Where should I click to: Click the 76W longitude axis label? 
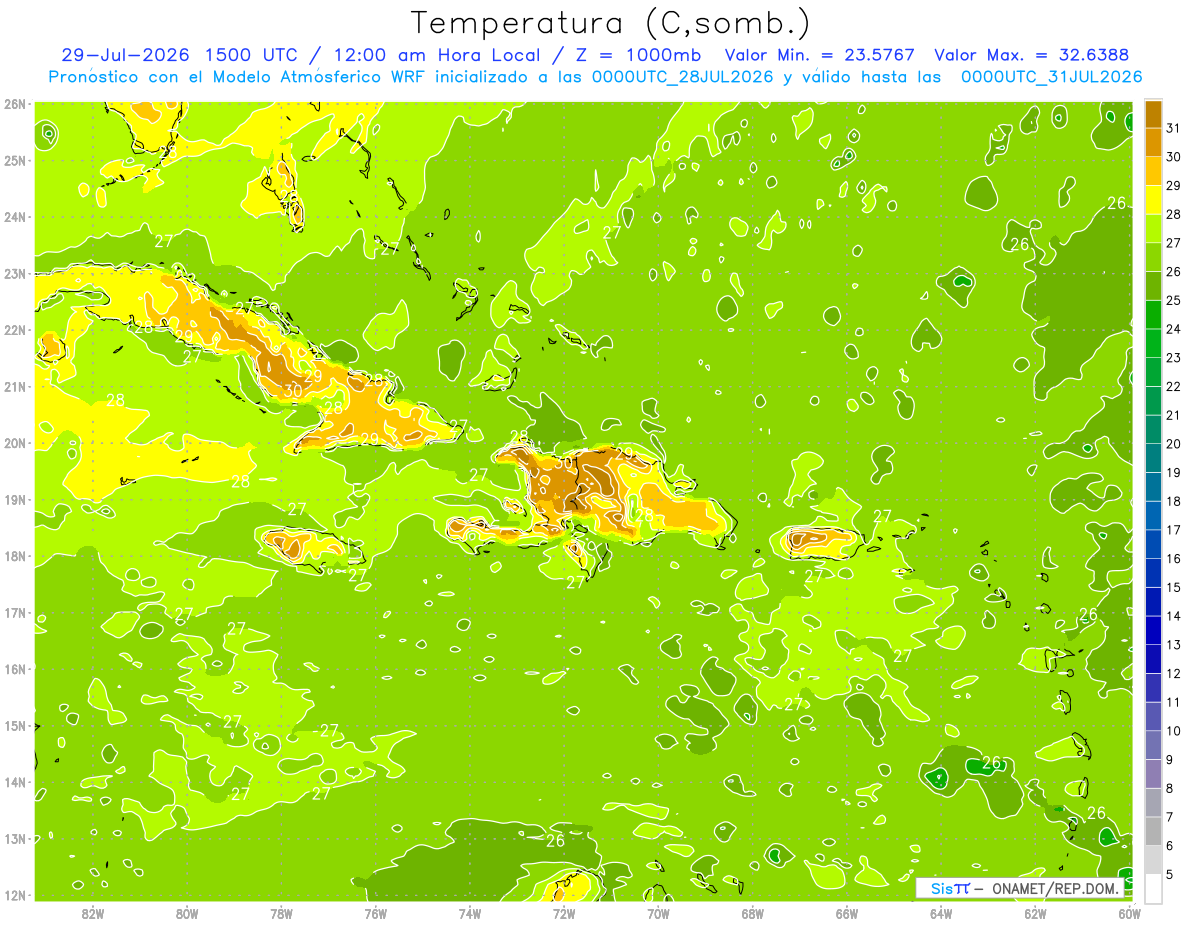pos(376,912)
